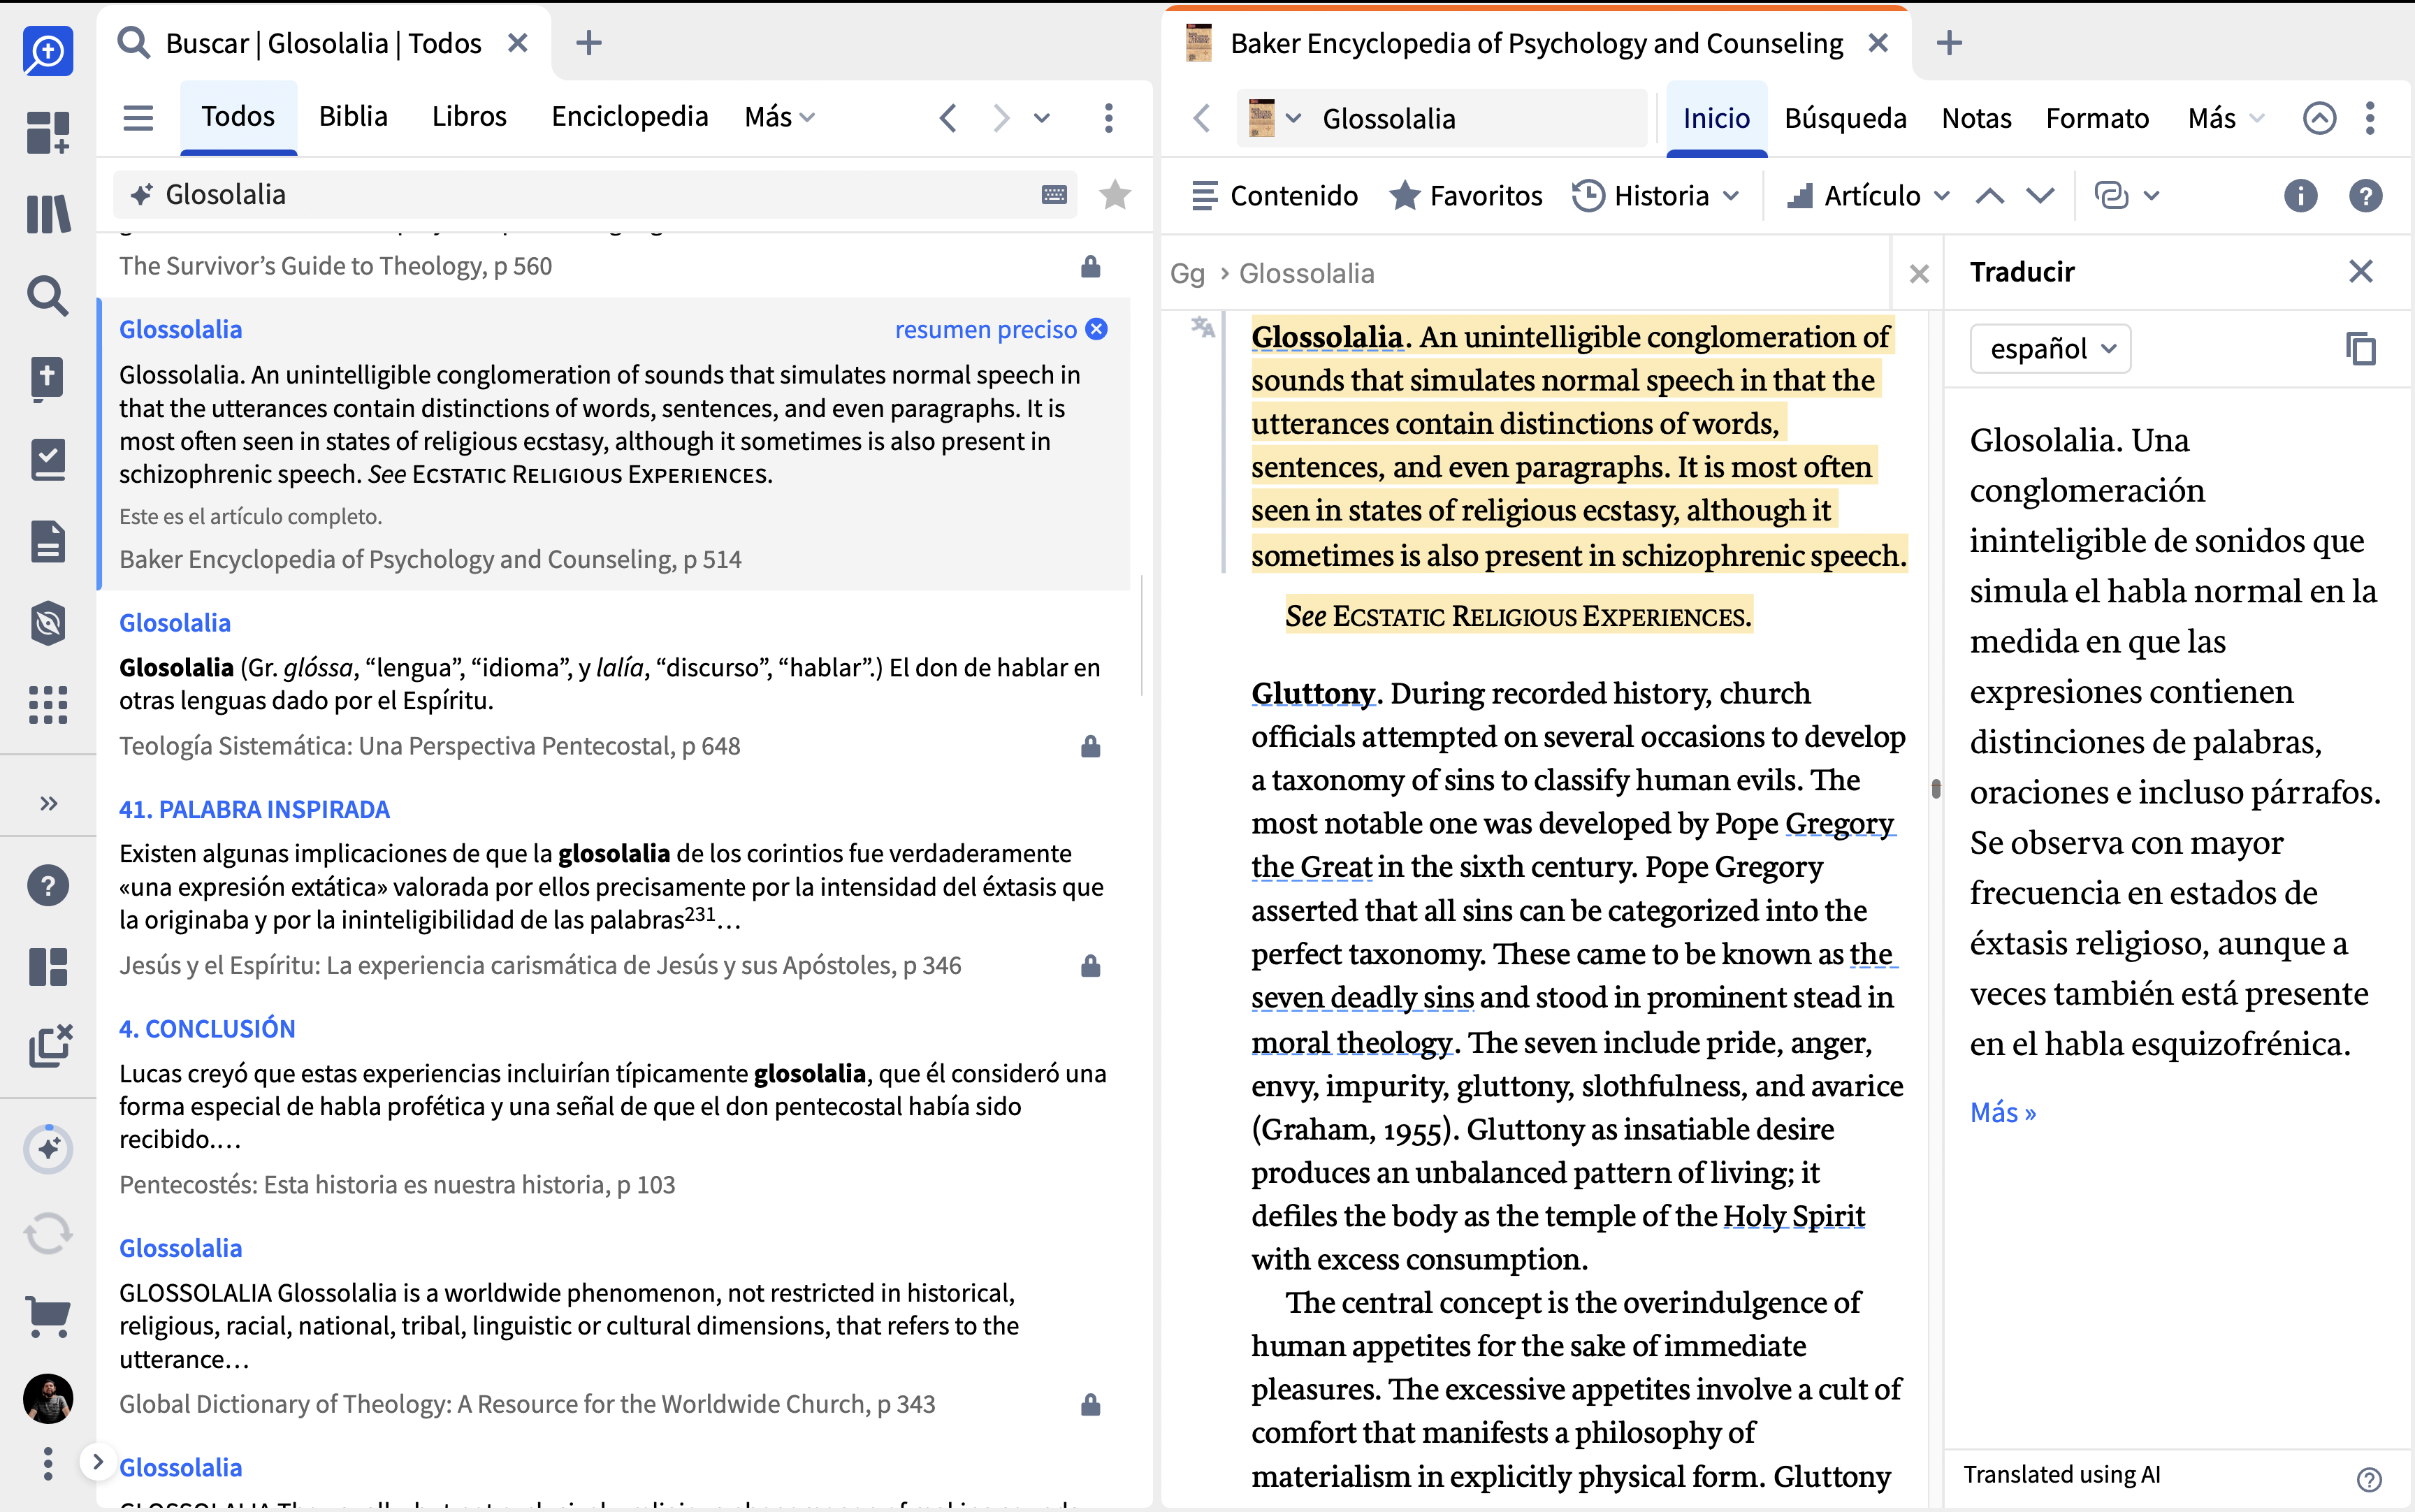Expand the Historia dropdown
Viewport: 2415px width, 1512px height.
tap(1656, 195)
